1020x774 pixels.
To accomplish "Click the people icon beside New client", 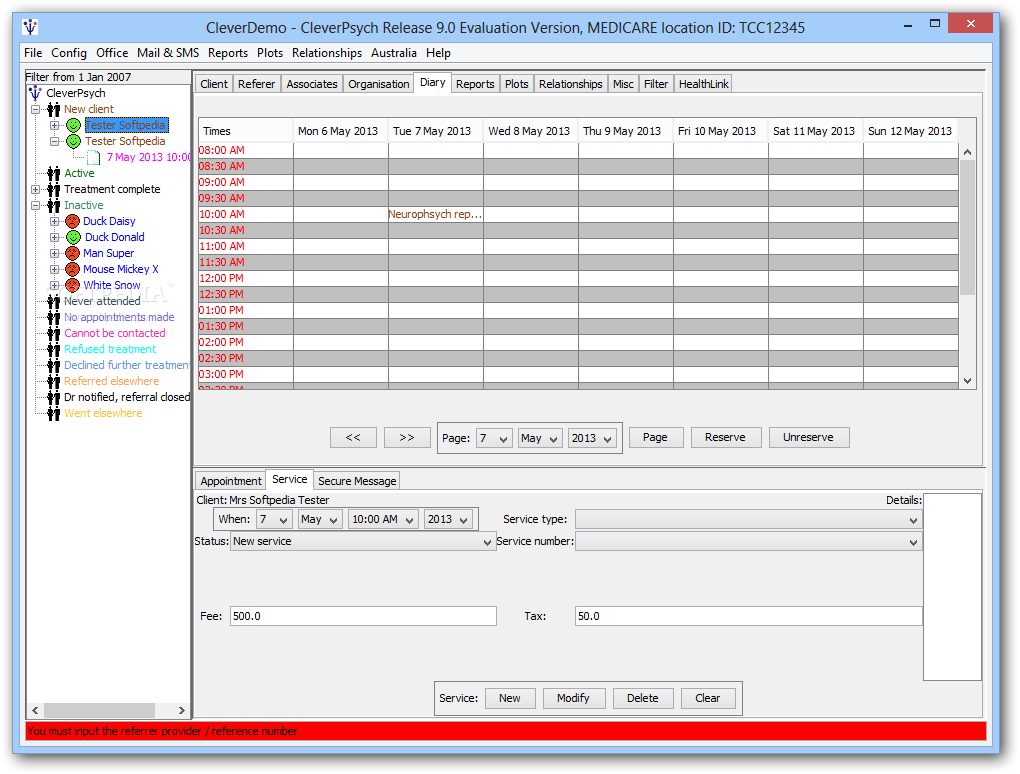I will [x=53, y=109].
